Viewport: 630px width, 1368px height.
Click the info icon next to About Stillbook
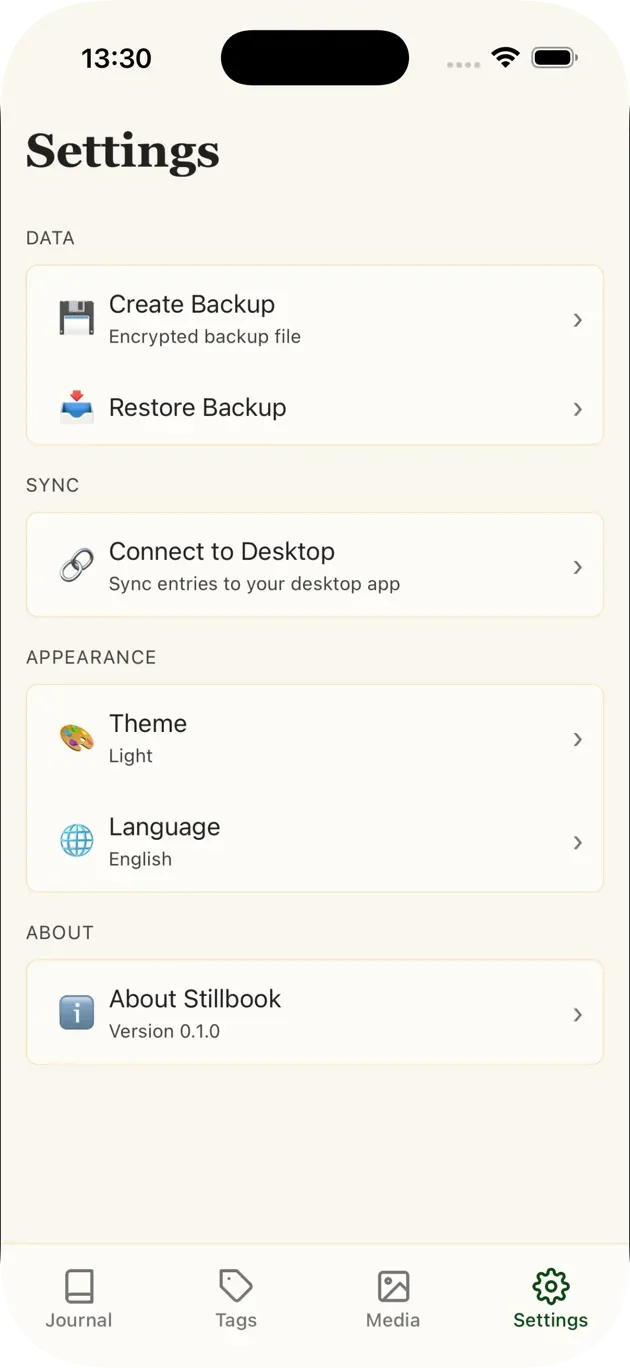76,1012
